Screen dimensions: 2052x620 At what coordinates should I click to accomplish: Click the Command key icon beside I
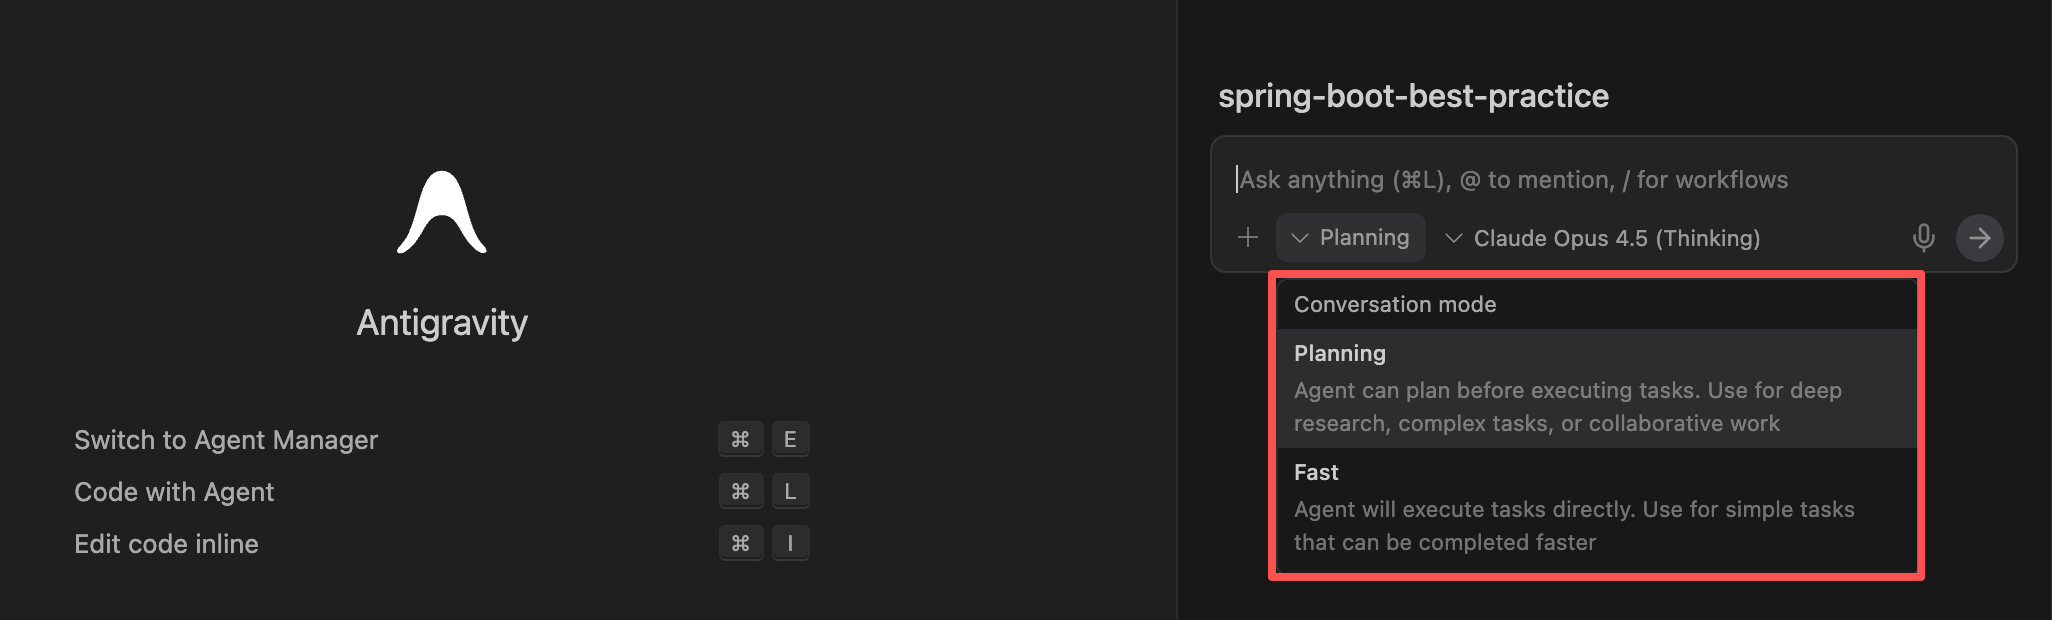click(741, 544)
